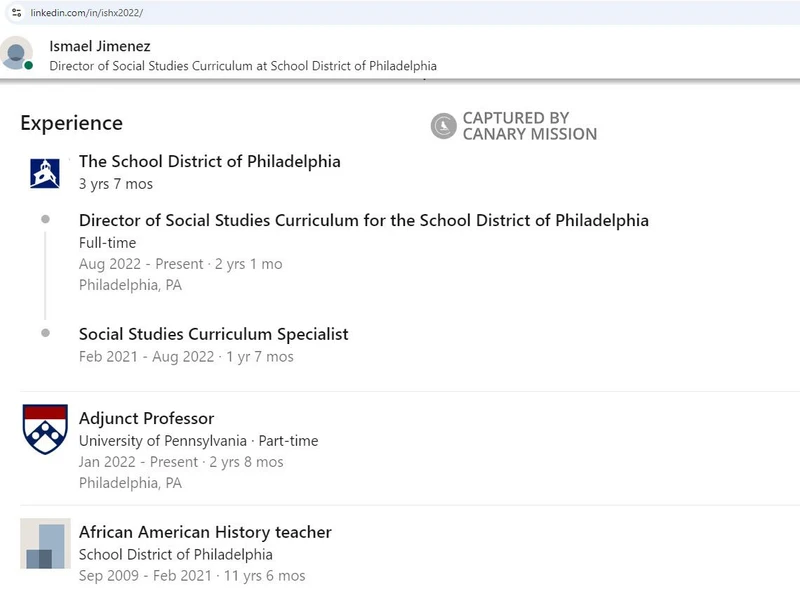The height and width of the screenshot is (601, 800).
Task: Click the green online status dot
Action: click(x=29, y=65)
